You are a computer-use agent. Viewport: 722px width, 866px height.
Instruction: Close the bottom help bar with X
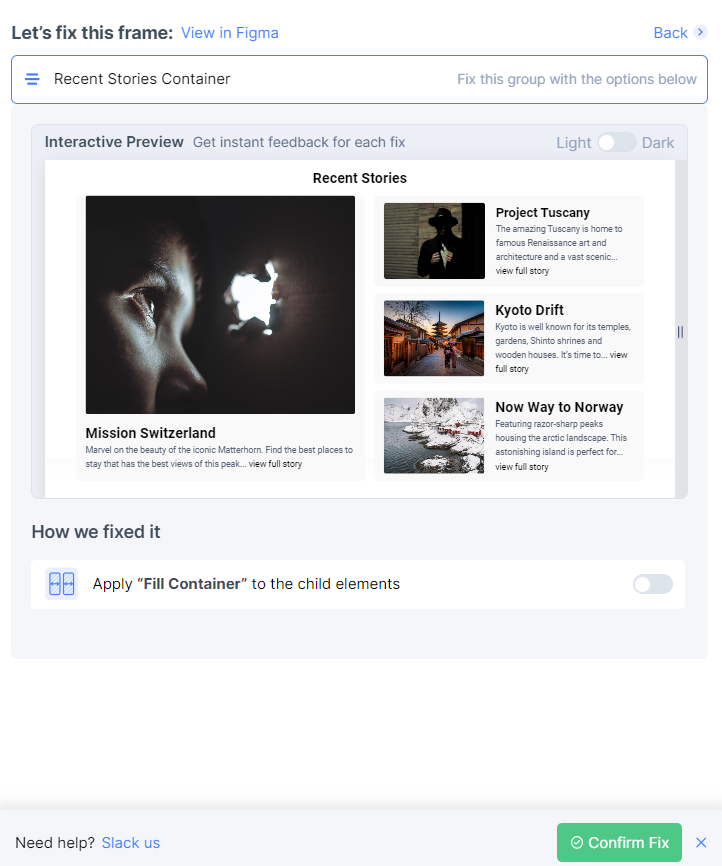[701, 842]
